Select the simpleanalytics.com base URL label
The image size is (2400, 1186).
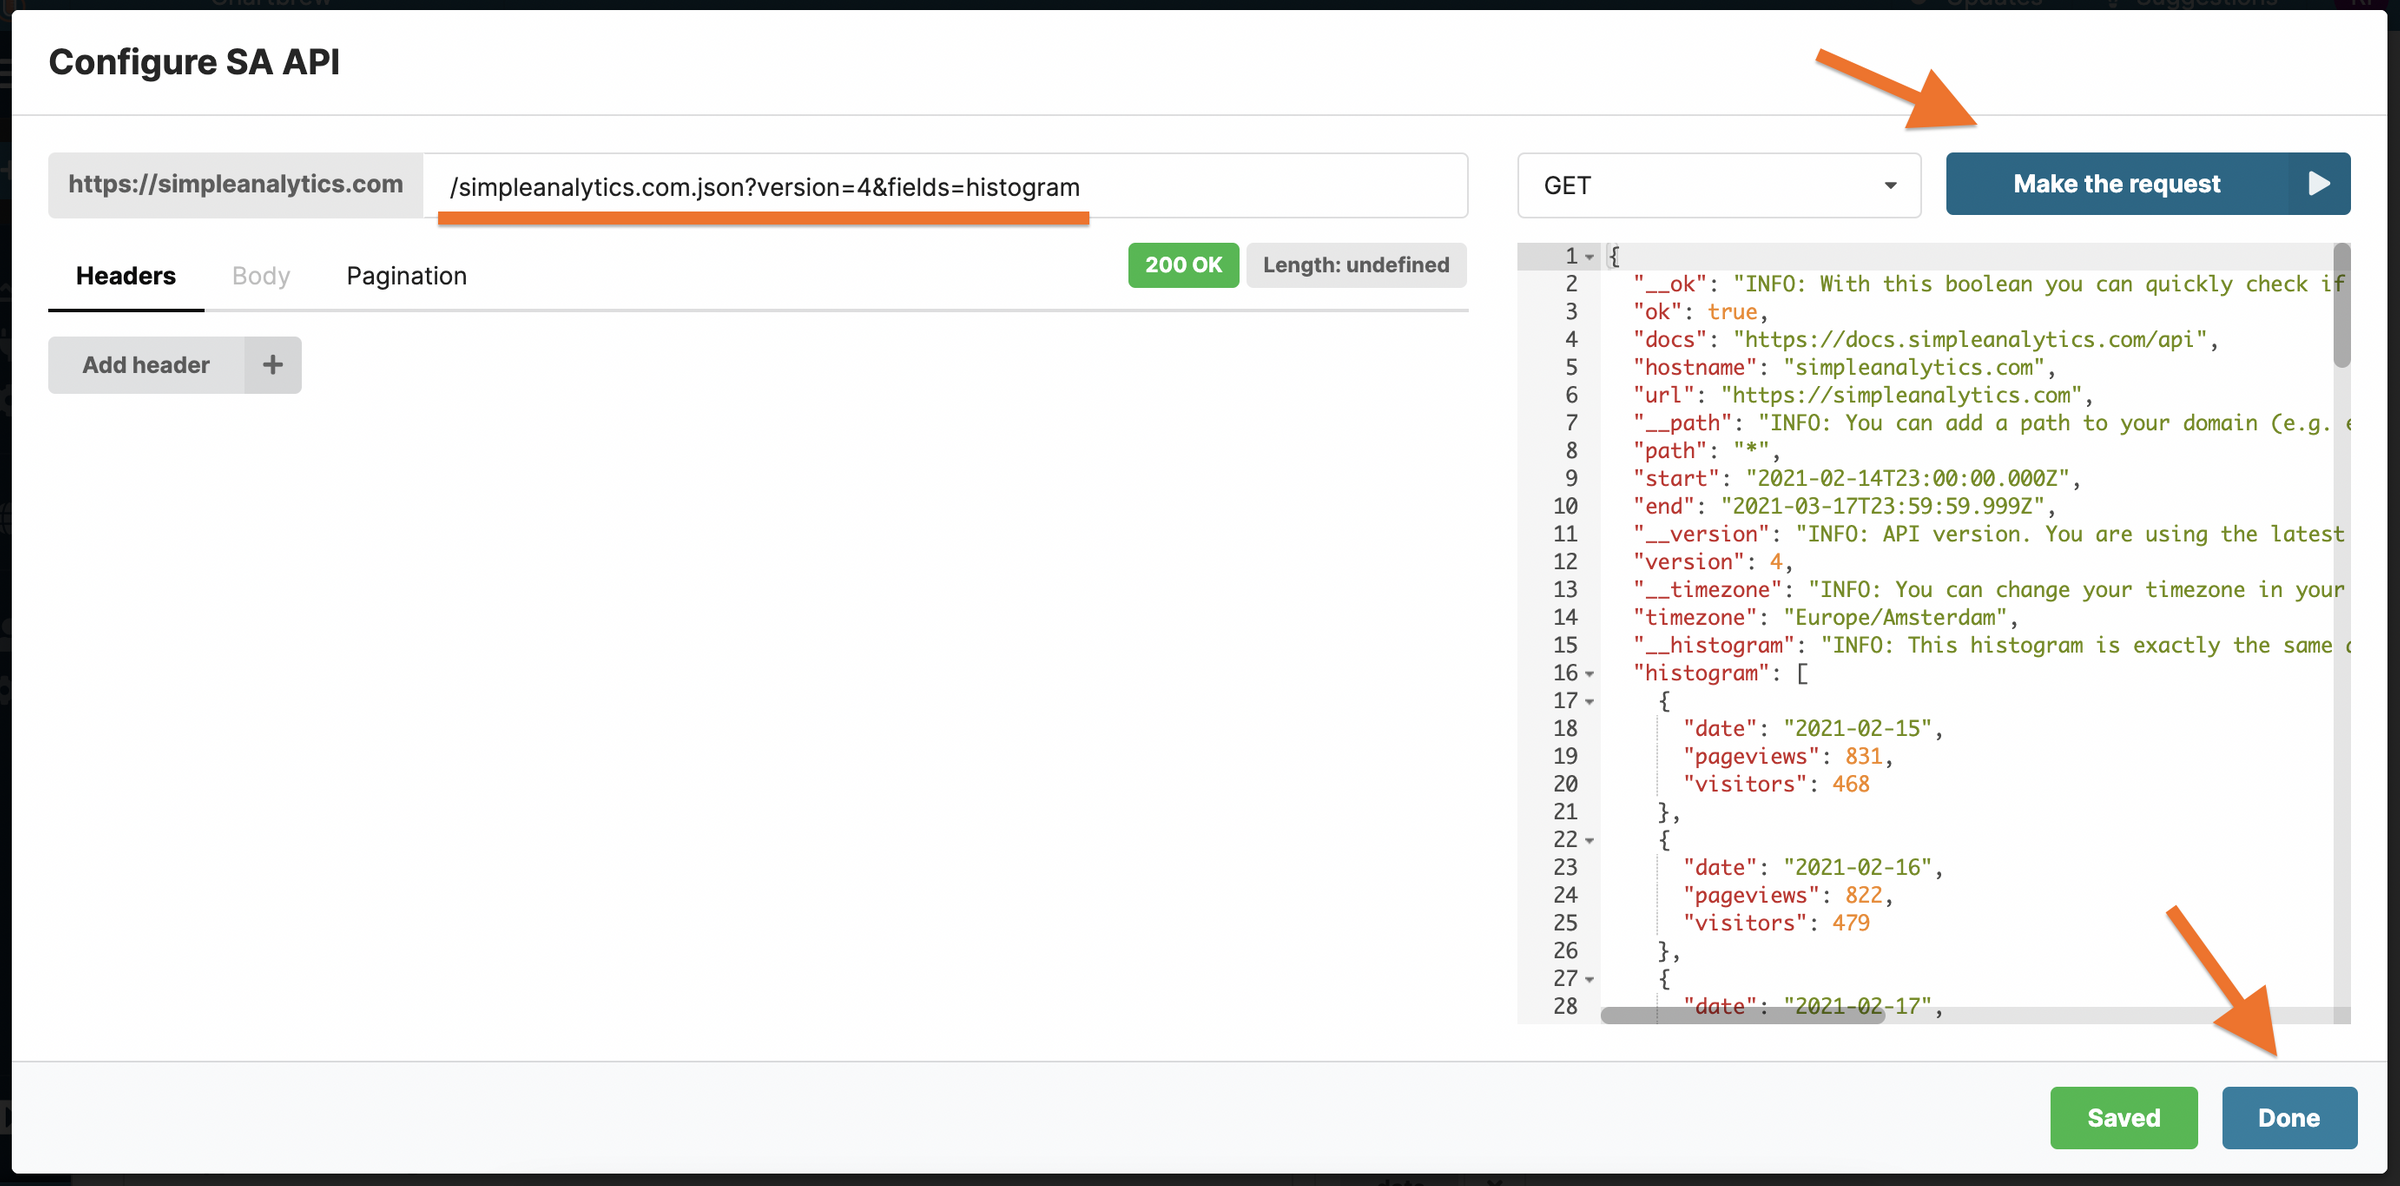(x=236, y=184)
